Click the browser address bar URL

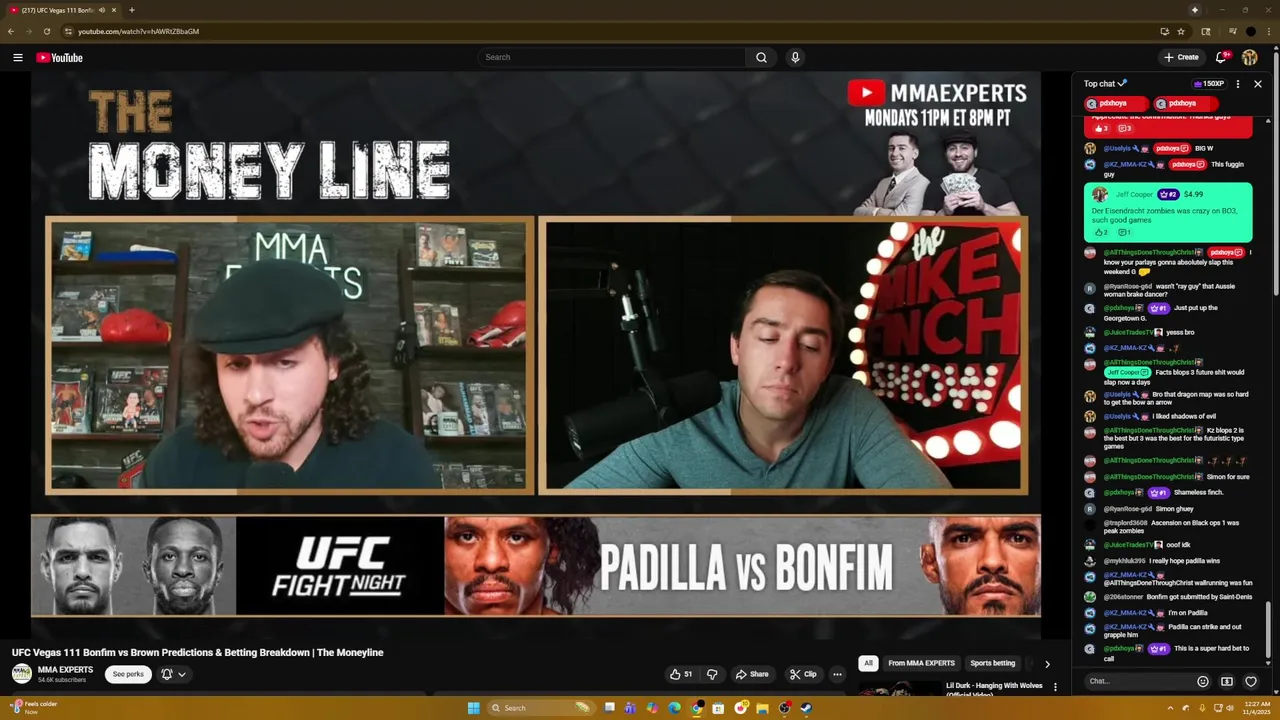click(138, 31)
